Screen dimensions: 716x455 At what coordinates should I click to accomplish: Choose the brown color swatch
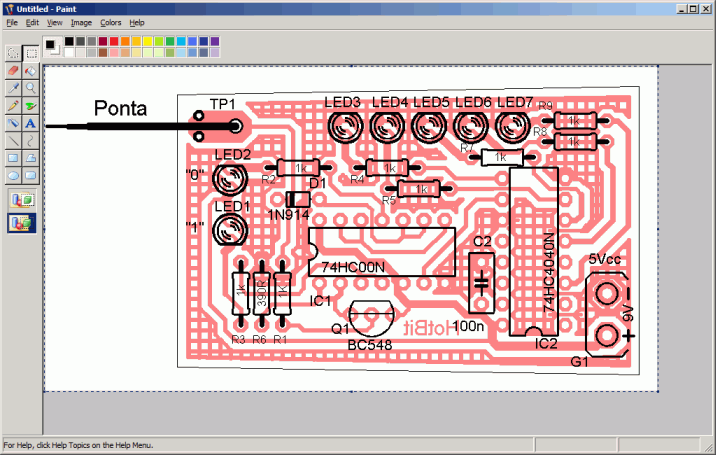pos(103,53)
